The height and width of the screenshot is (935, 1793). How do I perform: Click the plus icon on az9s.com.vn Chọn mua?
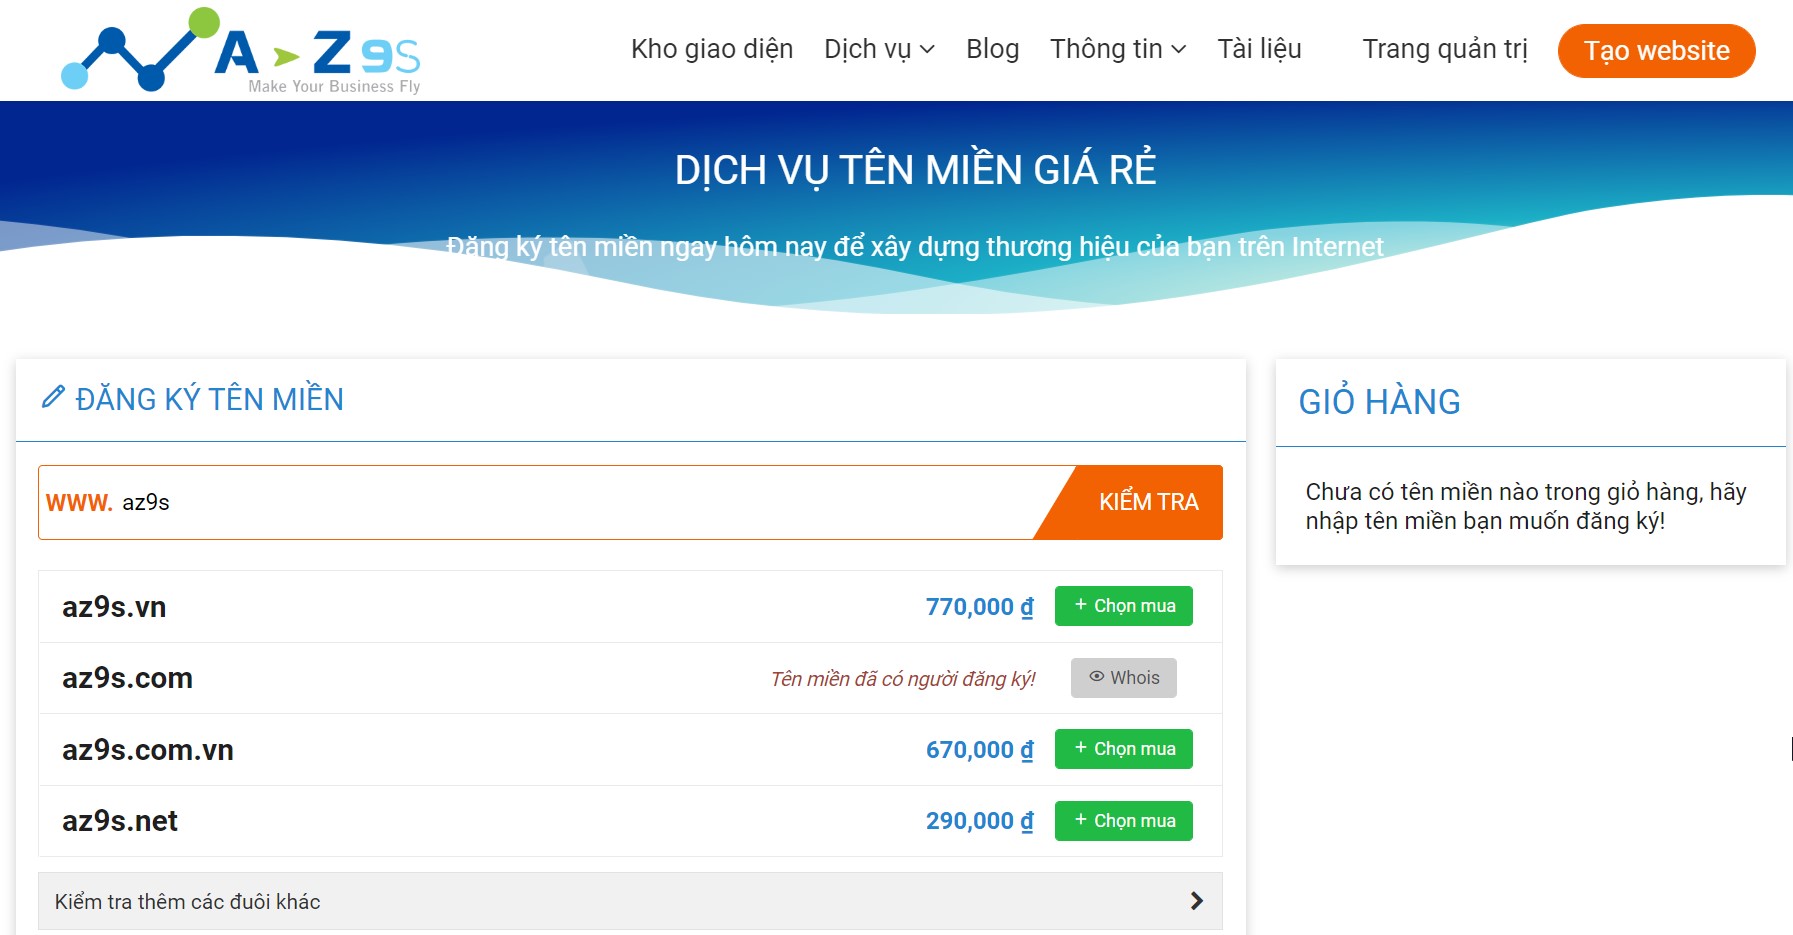pyautogui.click(x=1079, y=748)
